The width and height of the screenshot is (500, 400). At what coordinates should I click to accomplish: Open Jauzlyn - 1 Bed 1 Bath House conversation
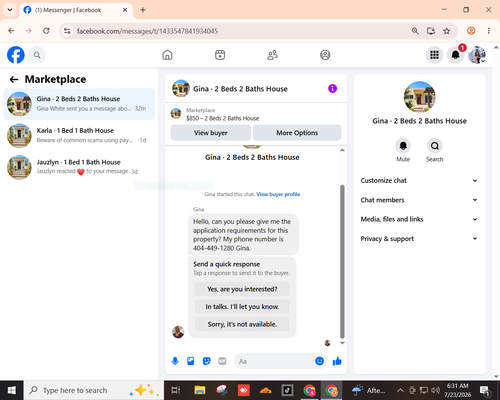click(x=79, y=167)
